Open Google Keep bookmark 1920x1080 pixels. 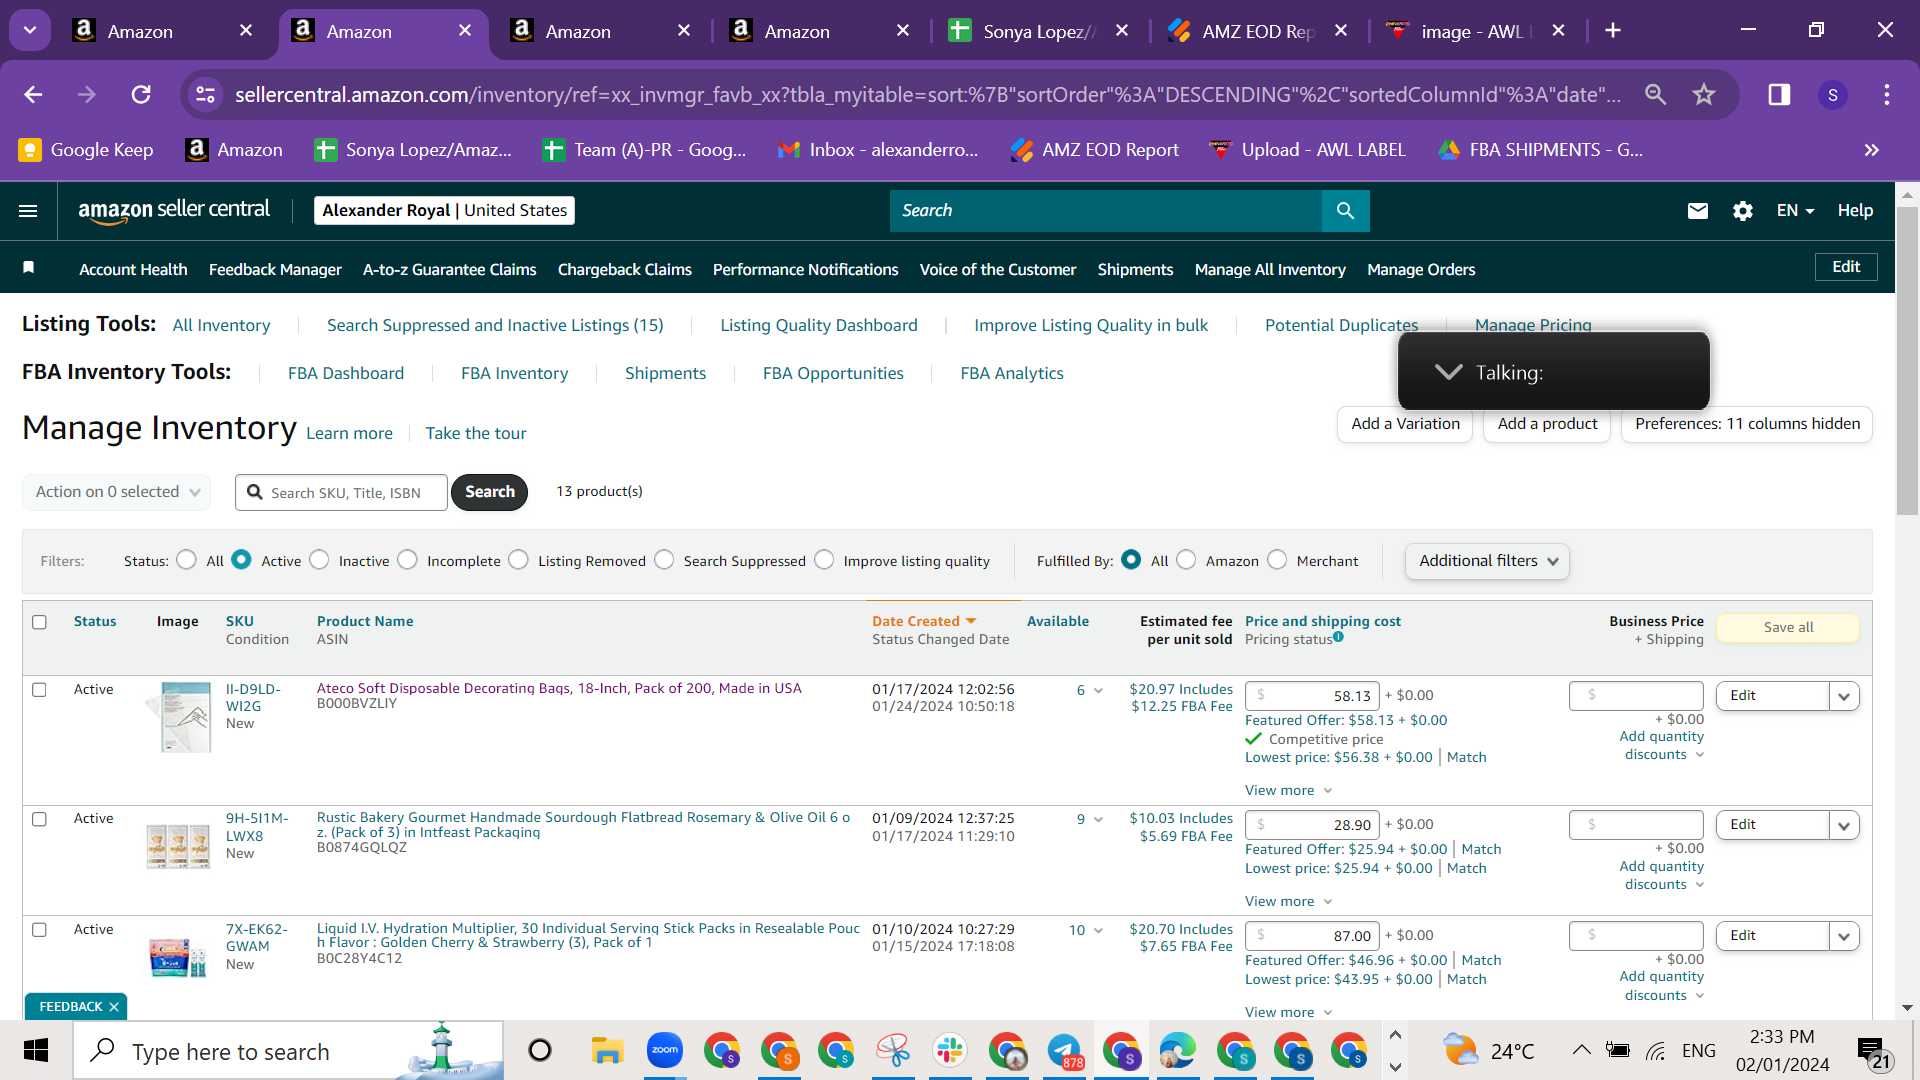pos(86,150)
